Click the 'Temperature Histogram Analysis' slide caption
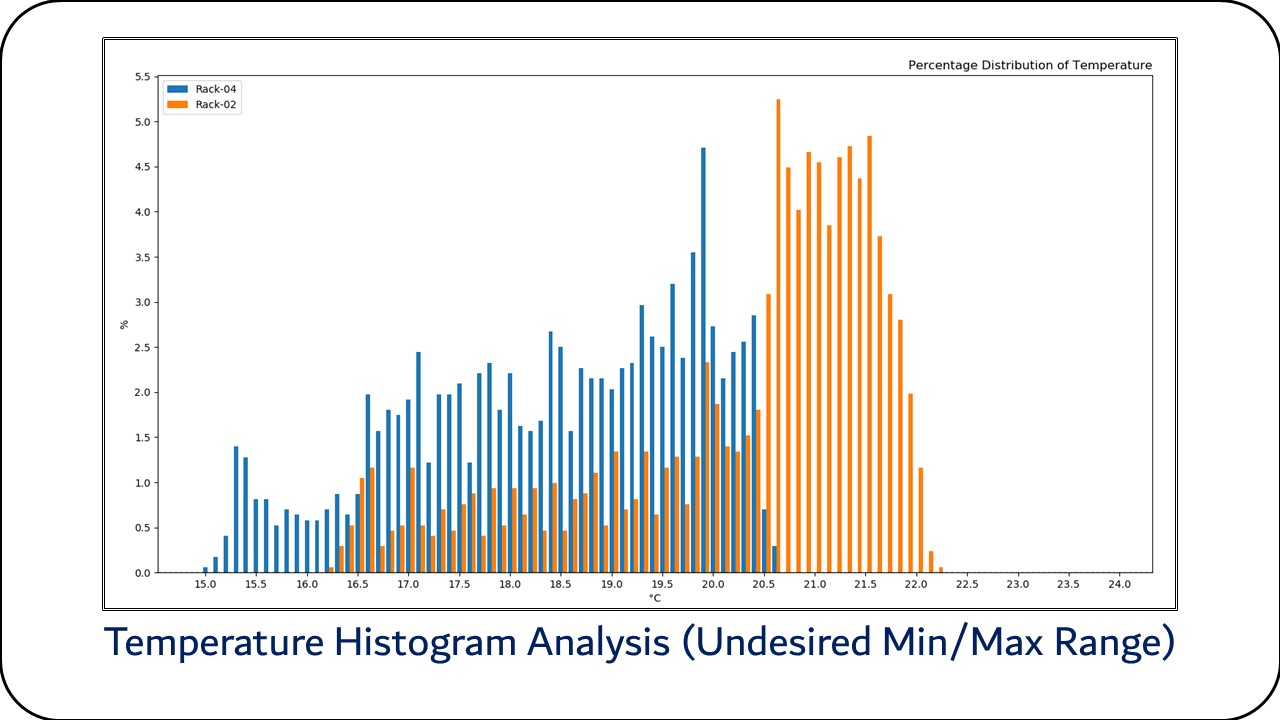 (x=639, y=643)
